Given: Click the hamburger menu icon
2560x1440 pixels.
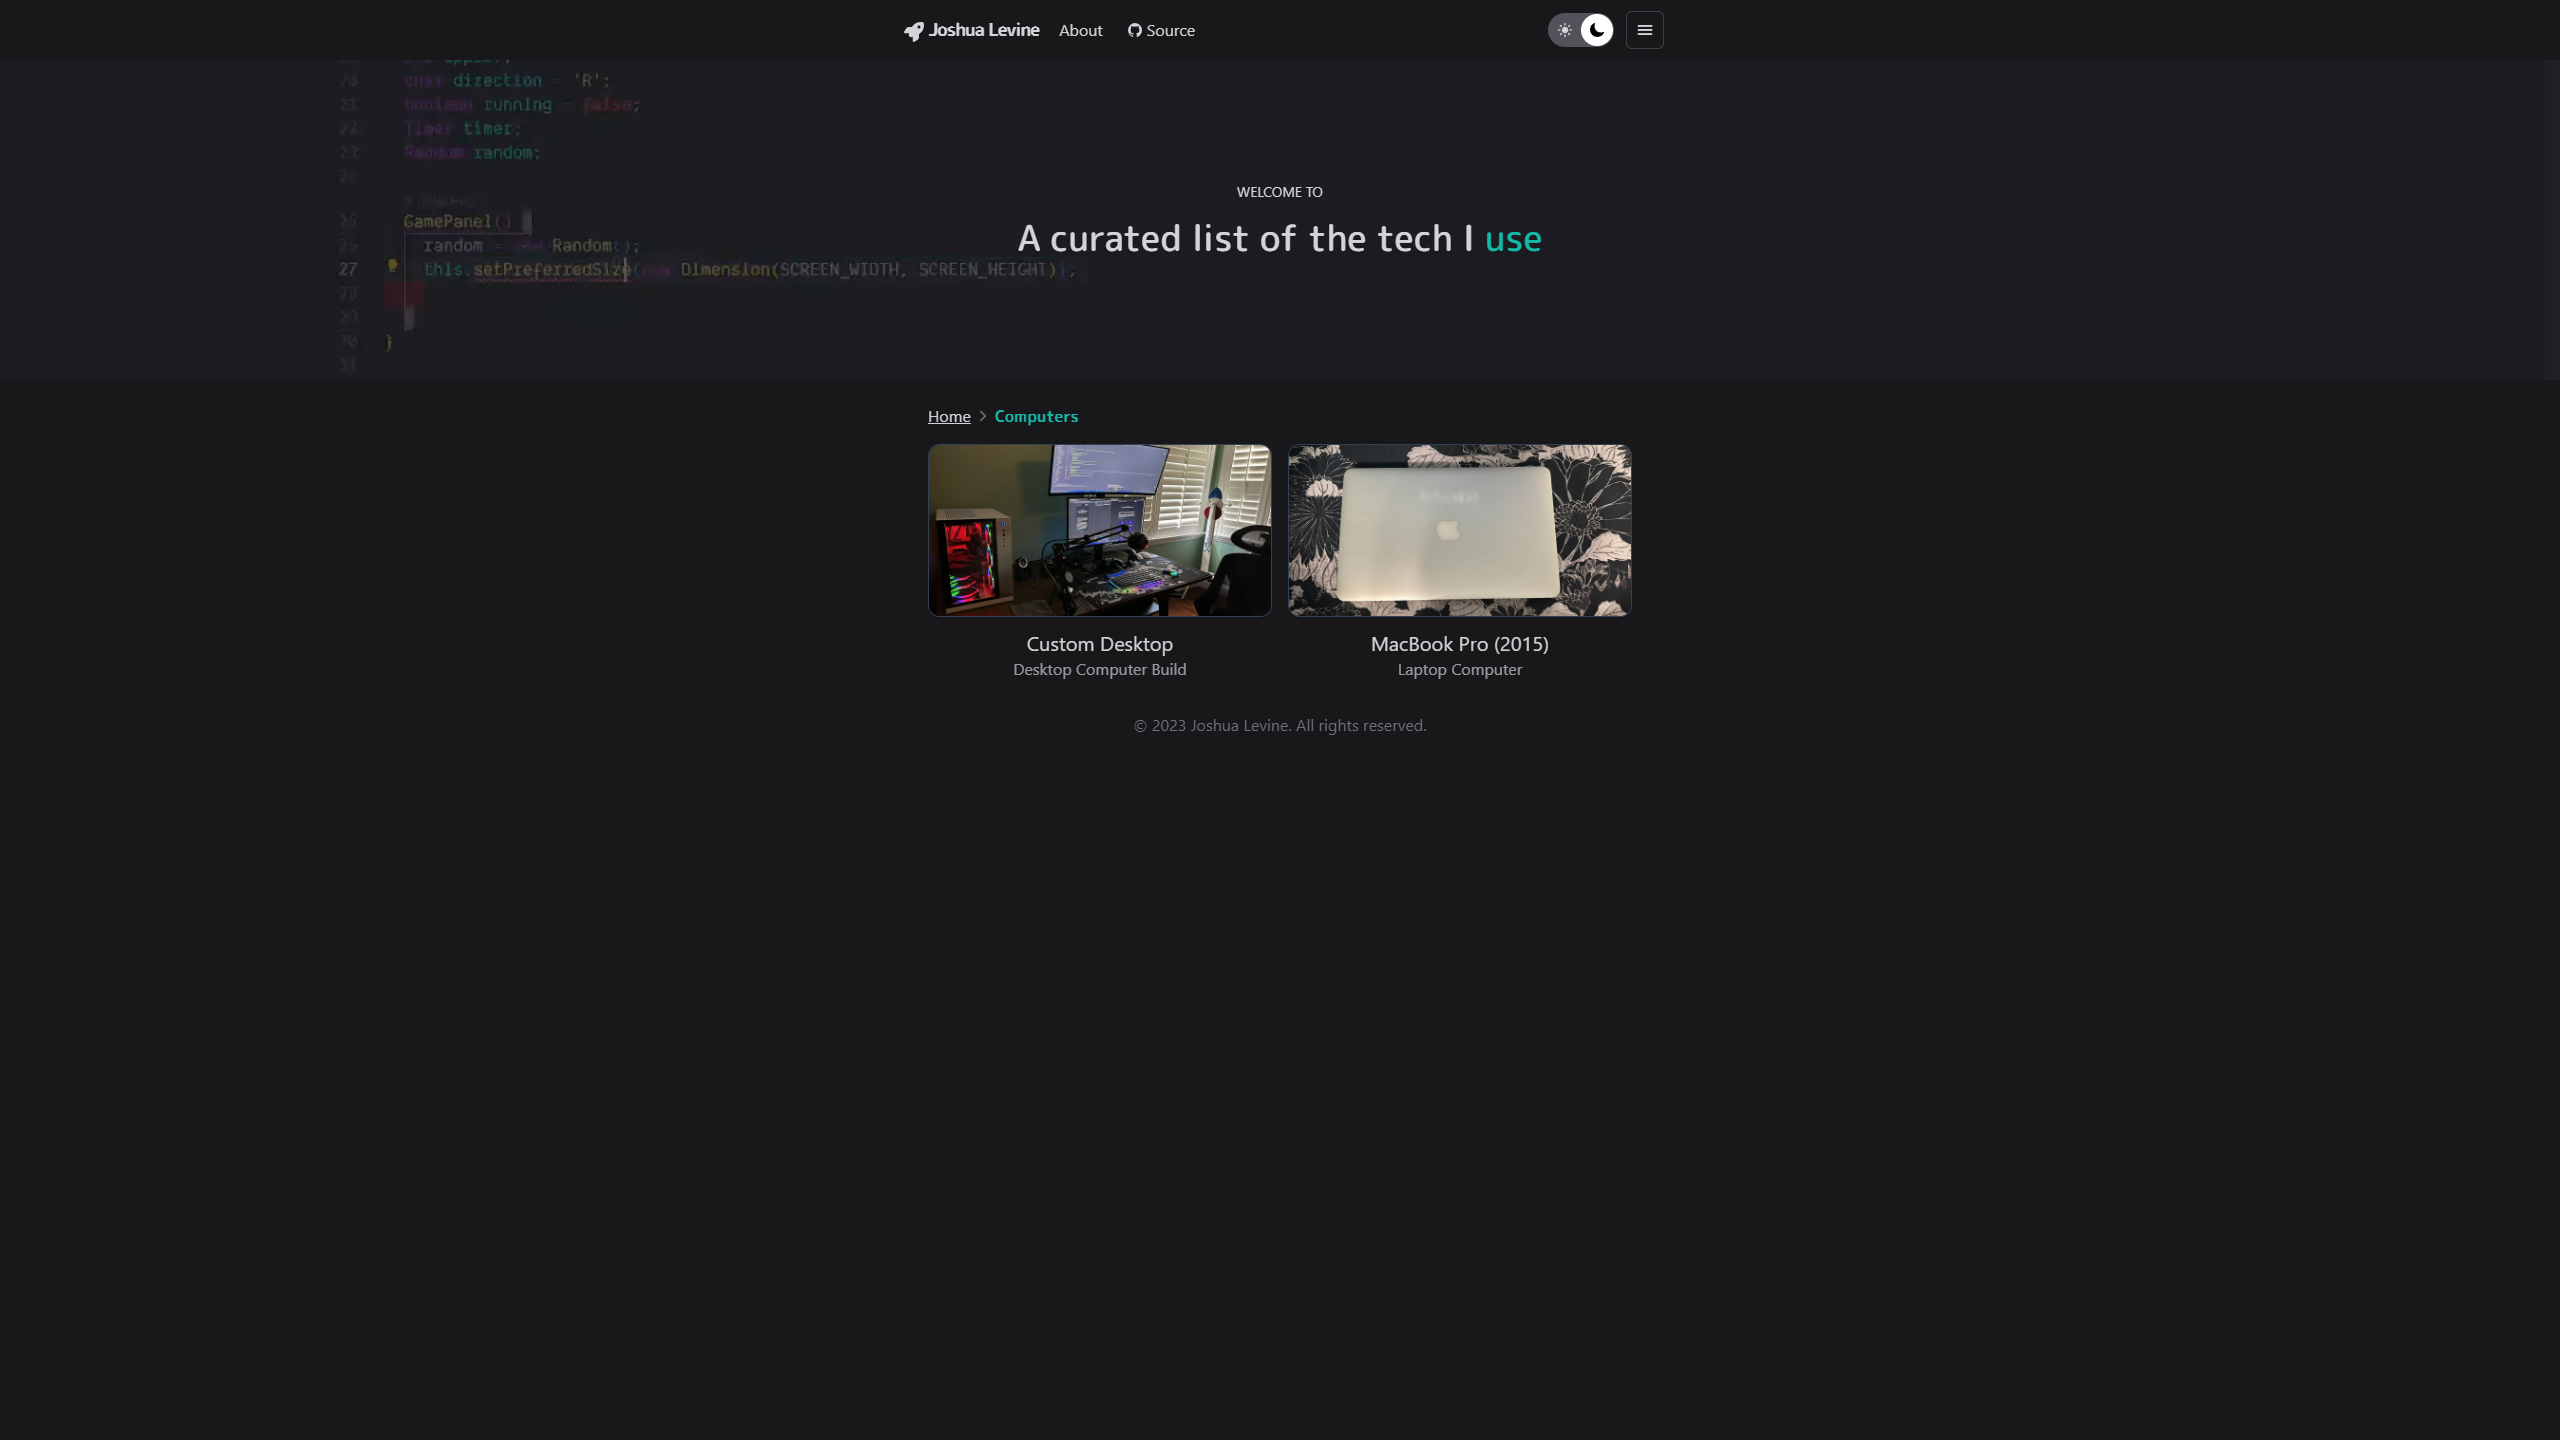Looking at the screenshot, I should pos(1644,30).
